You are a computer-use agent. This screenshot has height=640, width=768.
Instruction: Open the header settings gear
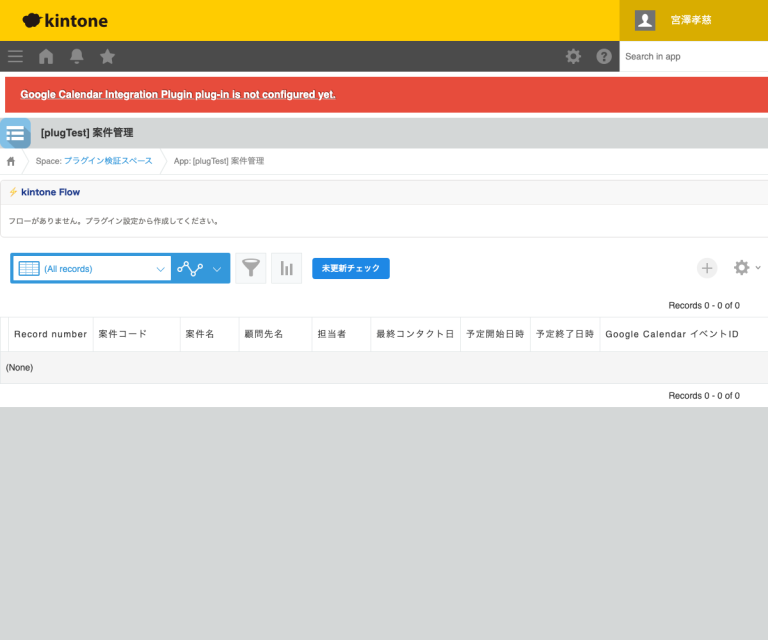coord(573,56)
